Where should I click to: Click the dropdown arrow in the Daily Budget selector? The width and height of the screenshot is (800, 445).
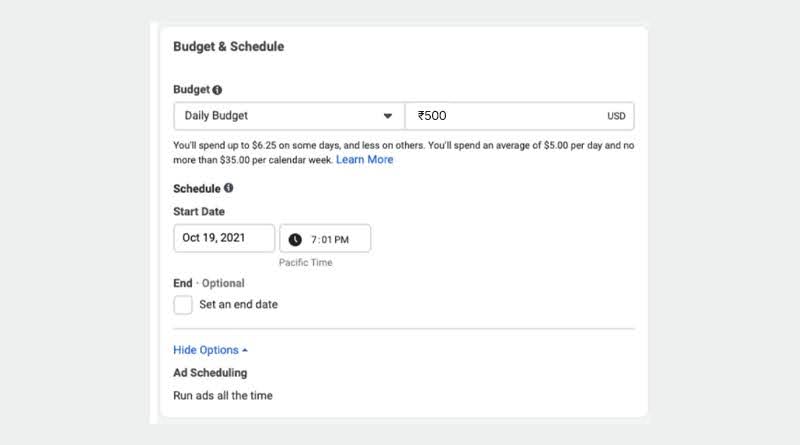388,116
